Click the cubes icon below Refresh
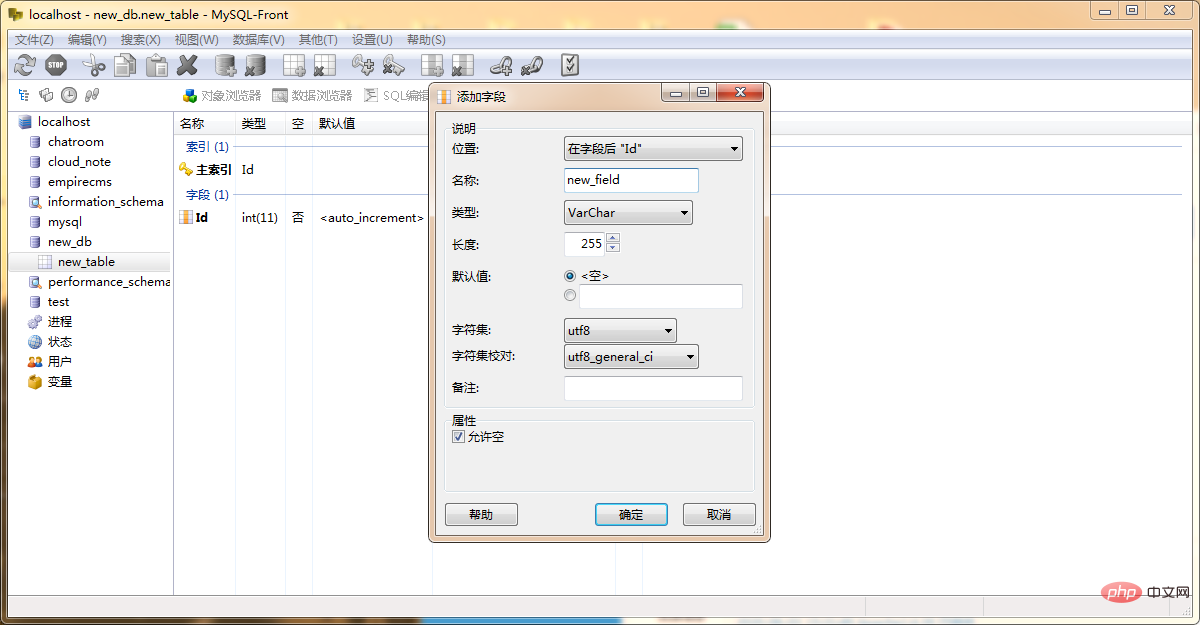 46,95
